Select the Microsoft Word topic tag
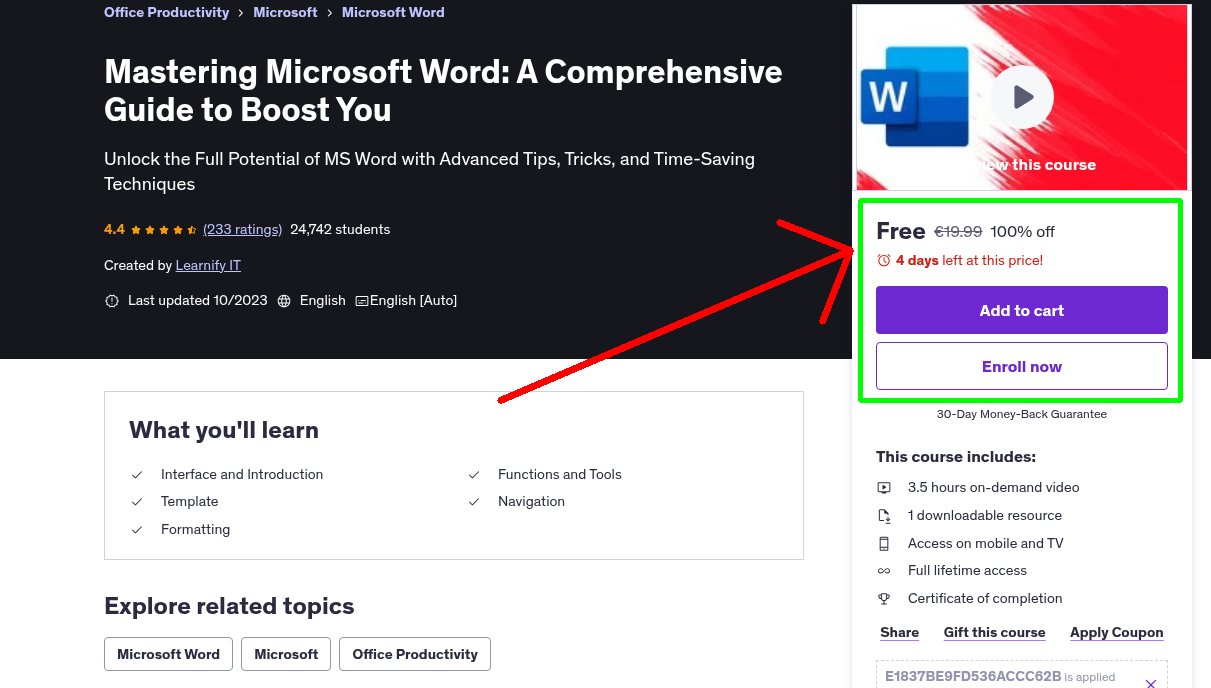The image size is (1211, 688). [168, 654]
